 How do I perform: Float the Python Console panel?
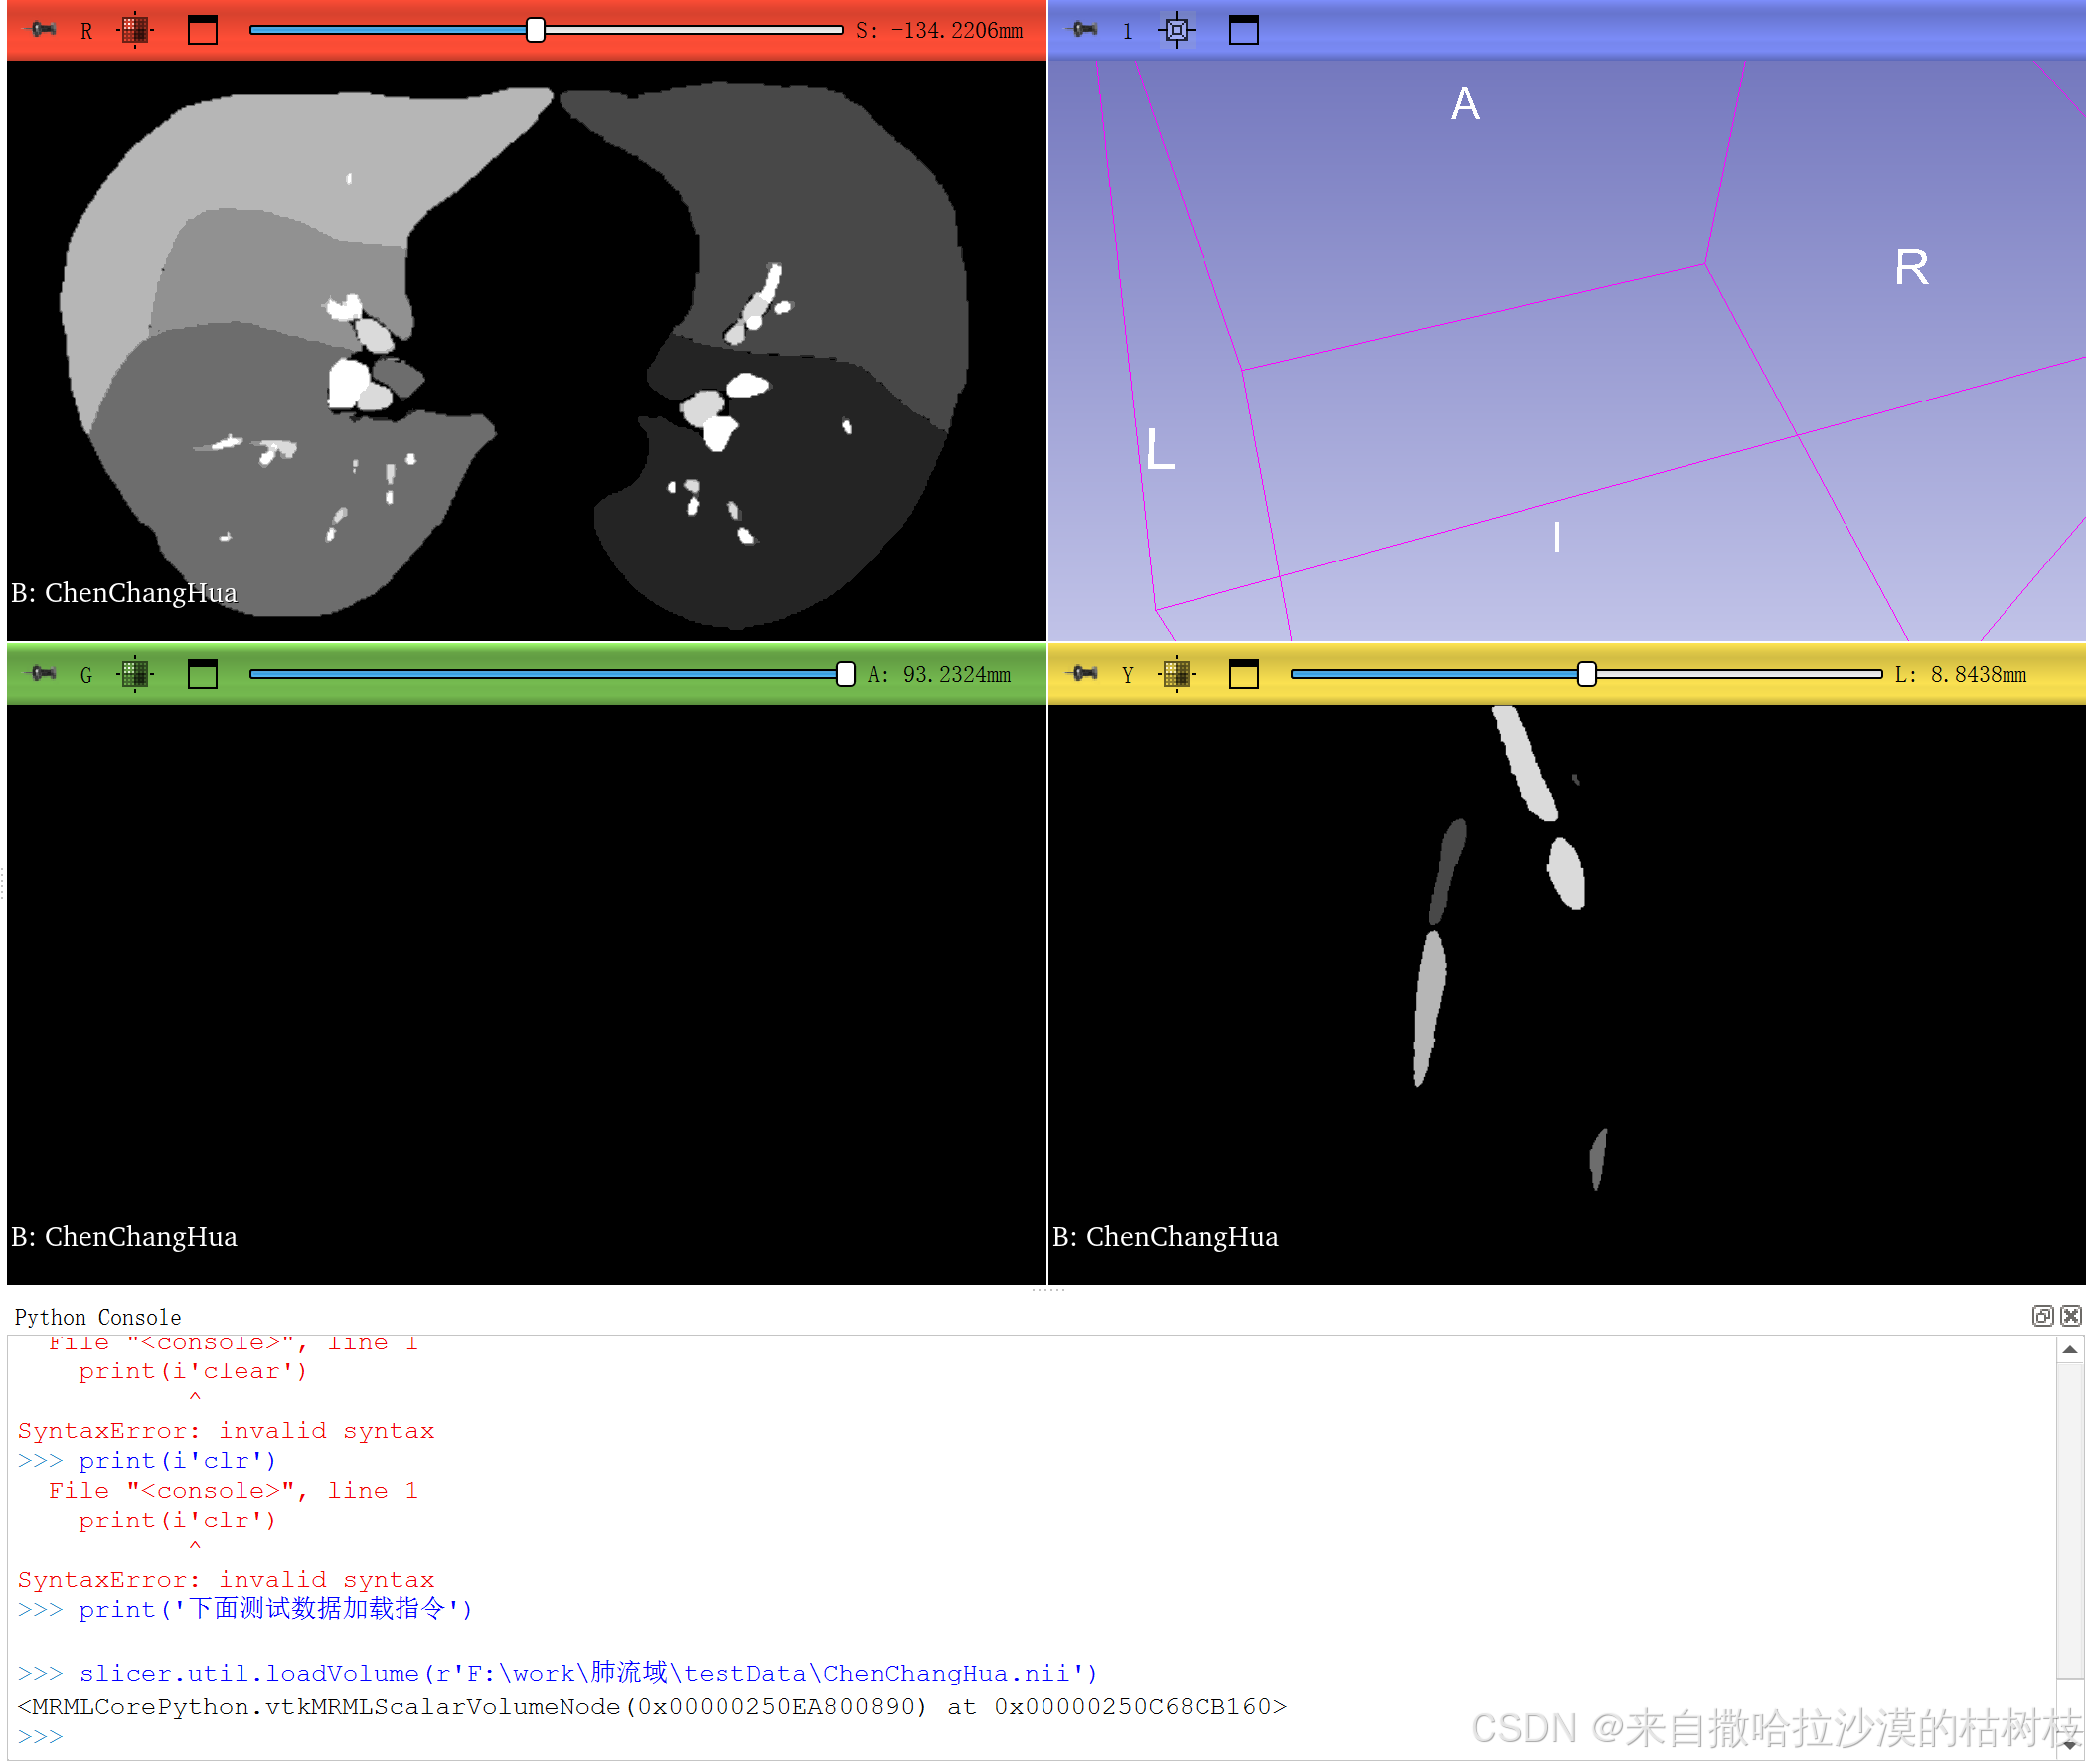pyautogui.click(x=2042, y=1316)
